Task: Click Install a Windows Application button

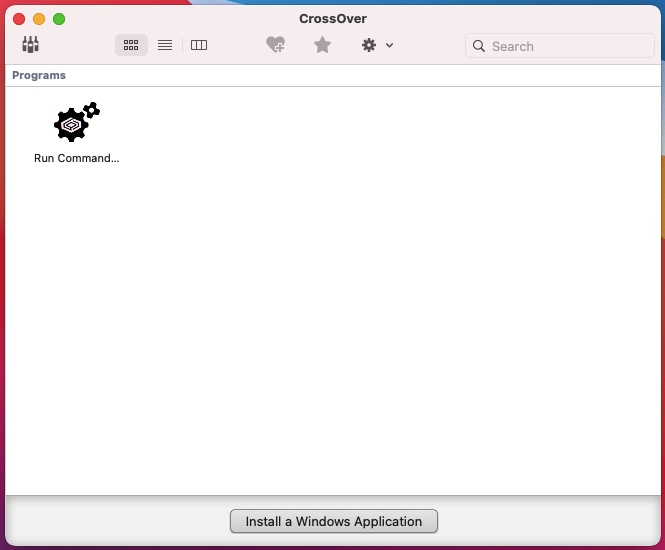Action: click(334, 521)
